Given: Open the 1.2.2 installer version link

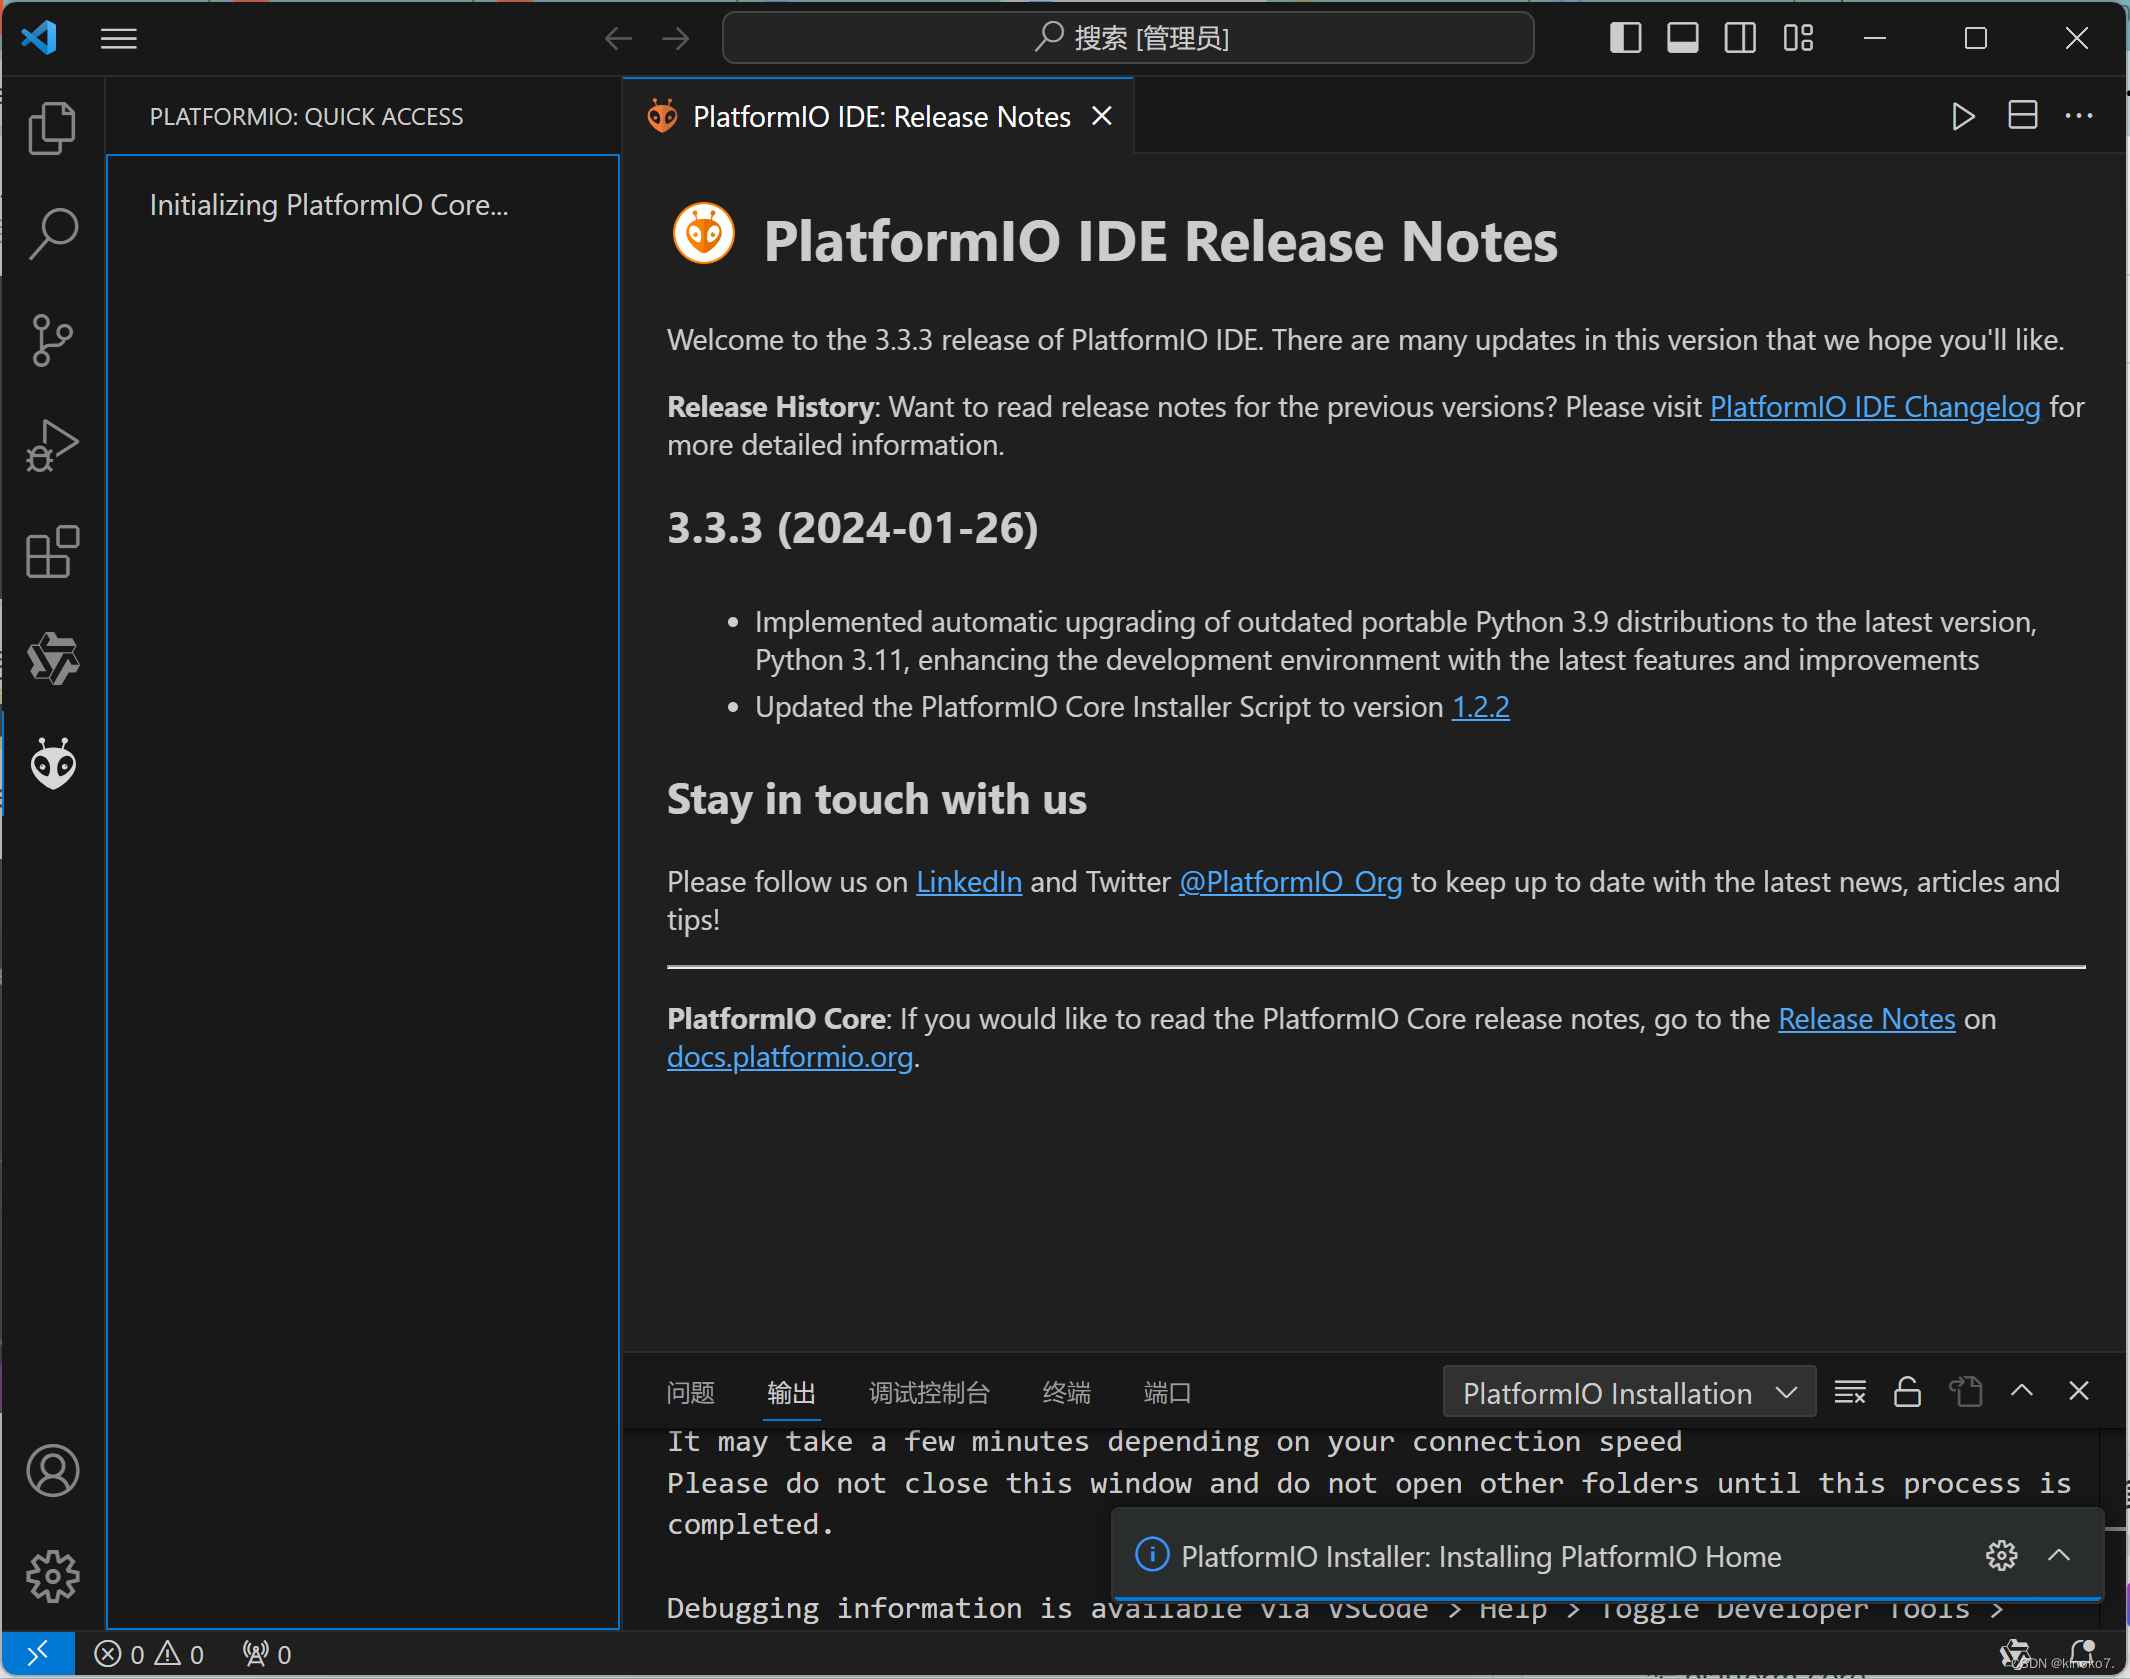Looking at the screenshot, I should click(1480, 707).
